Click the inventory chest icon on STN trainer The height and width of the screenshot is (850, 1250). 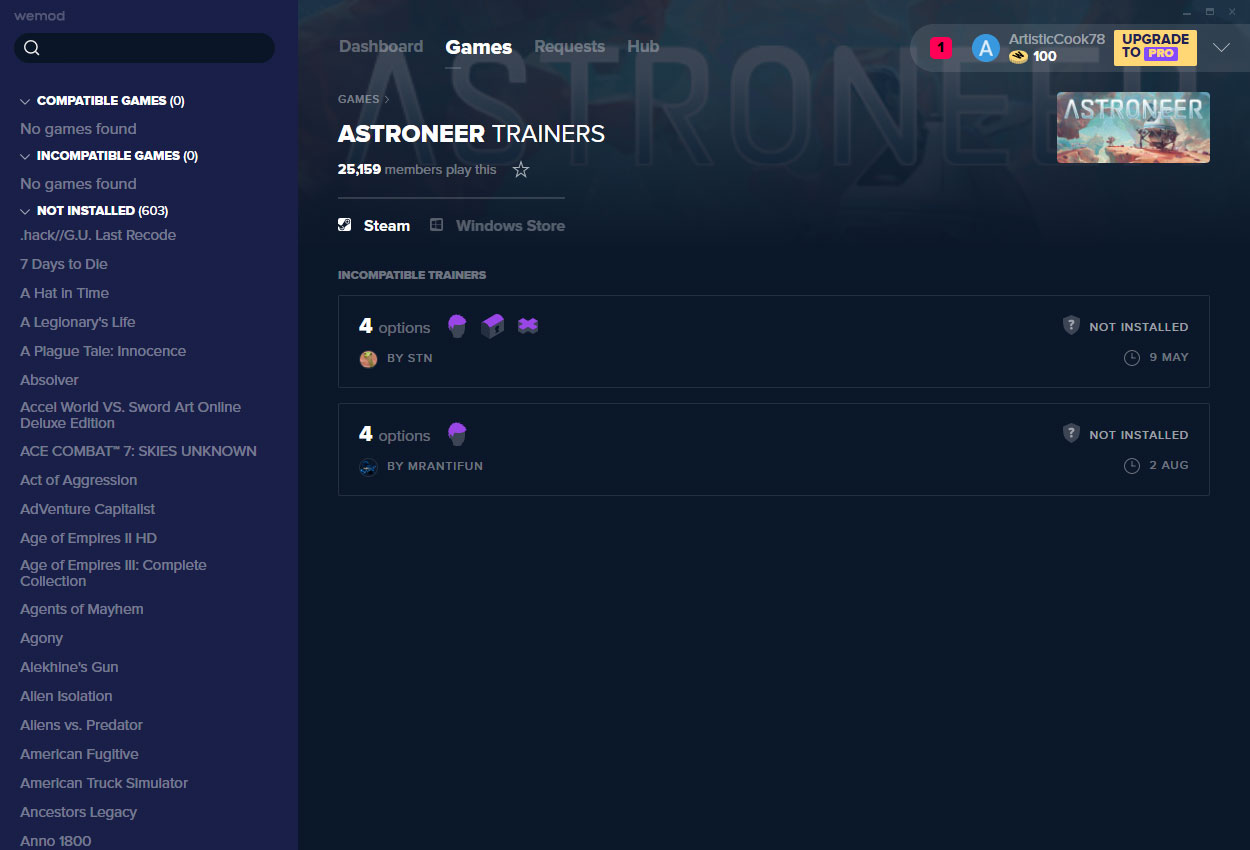[x=492, y=326]
